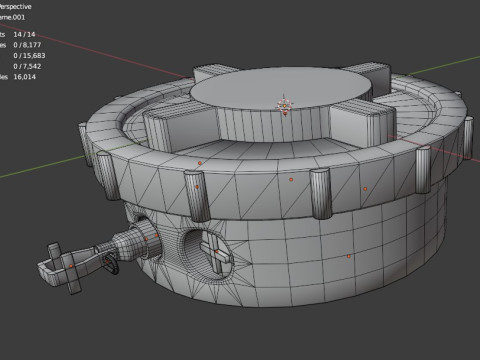The height and width of the screenshot is (360, 480).
Task: Click the '0 / 7,542' faces statistic
Action: pyautogui.click(x=27, y=66)
